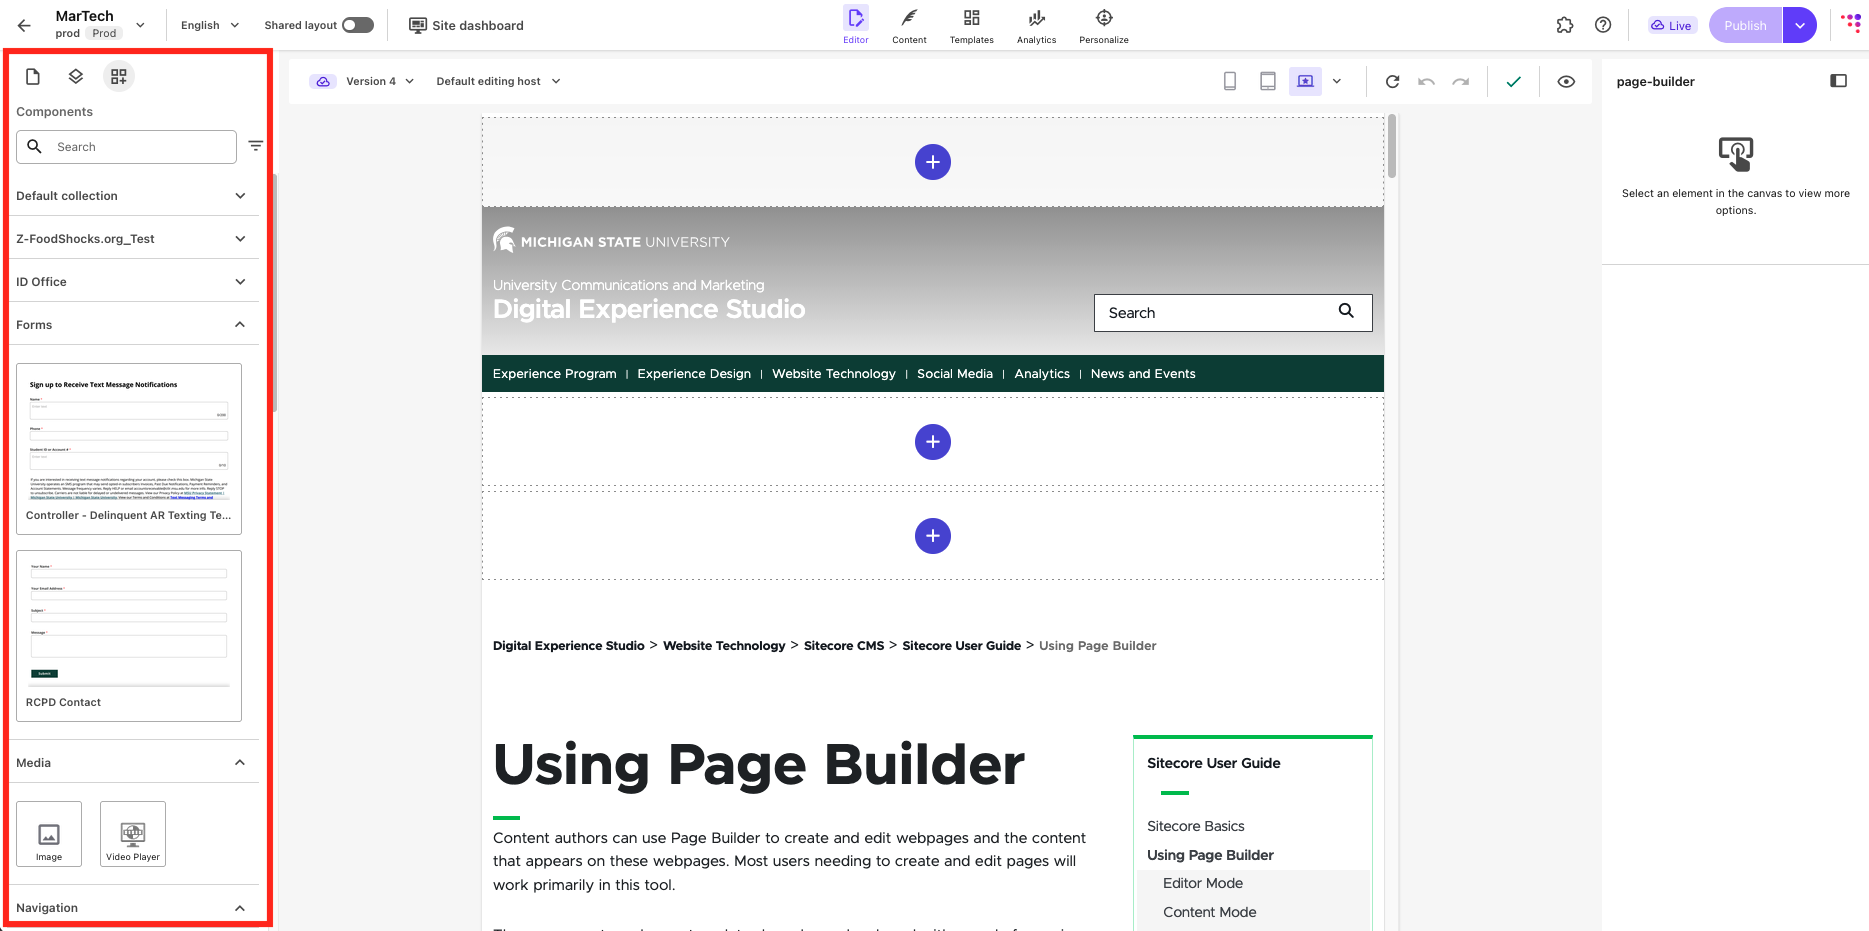Switch to the Analytics tab
Screen dimensions: 1869x931
1037,25
